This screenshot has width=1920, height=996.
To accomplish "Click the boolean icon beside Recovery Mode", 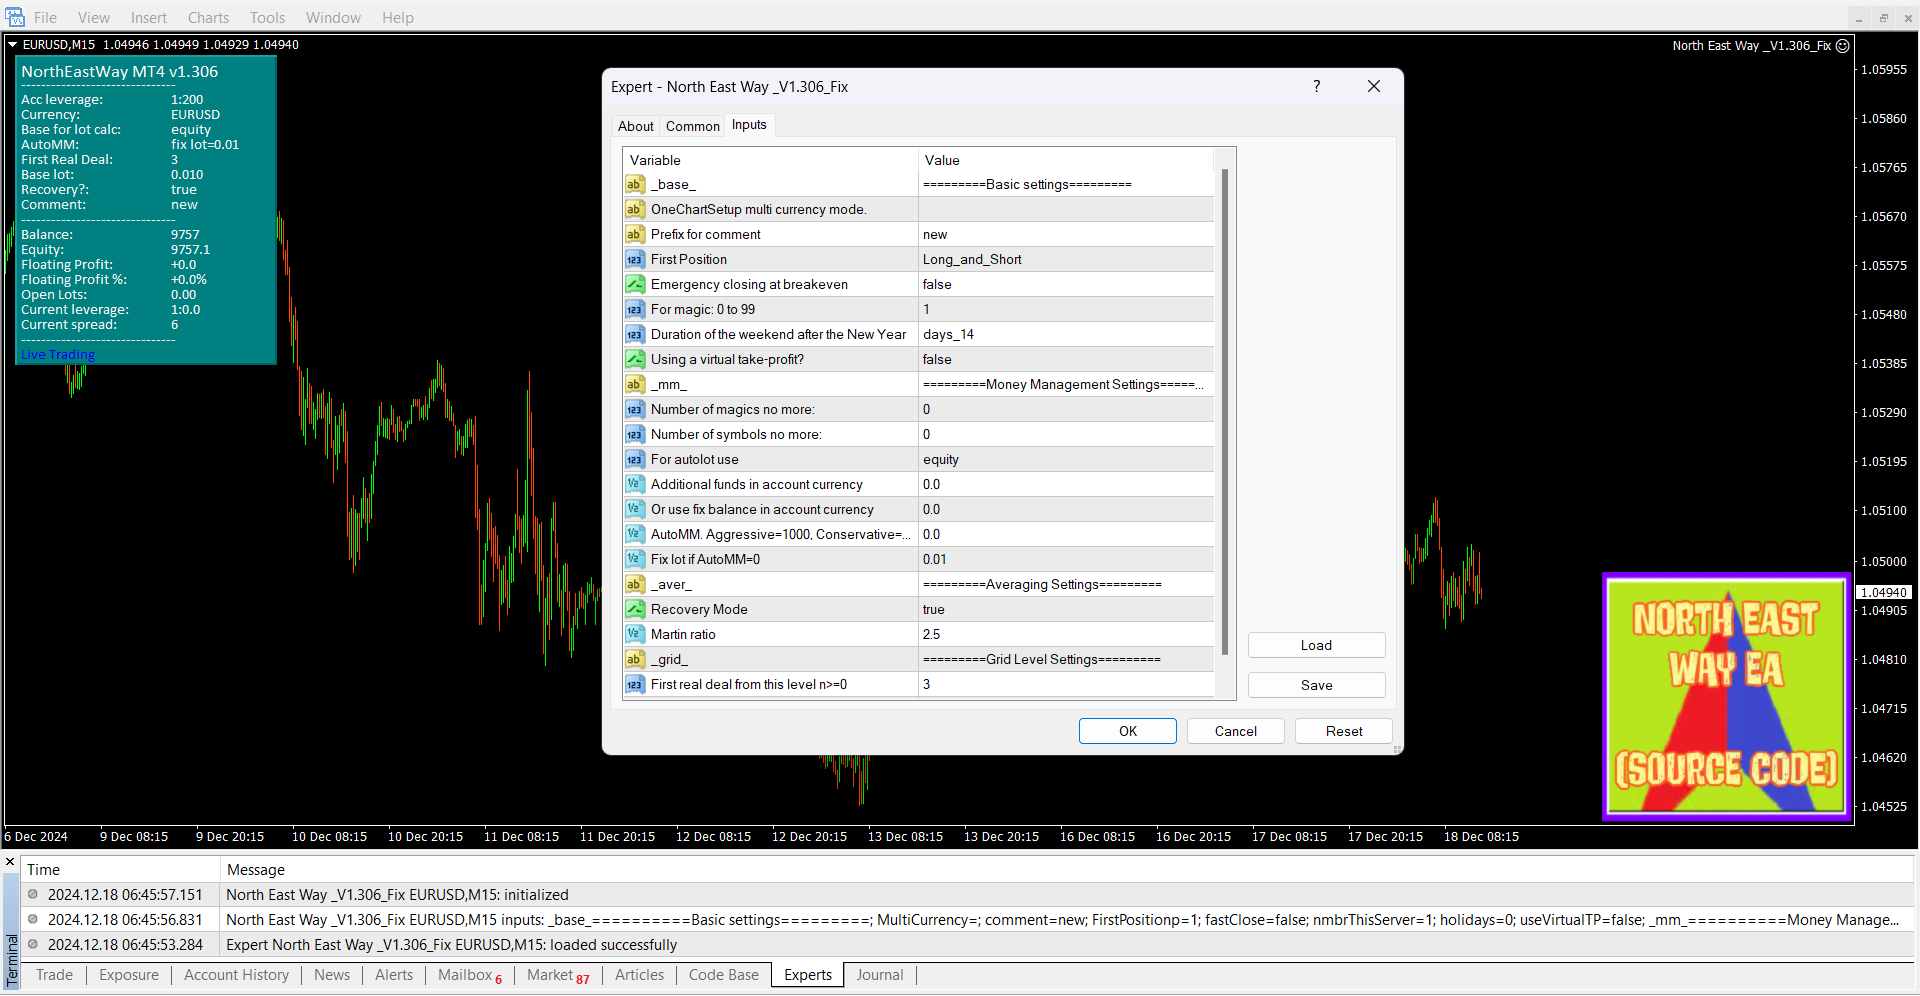I will coord(634,610).
